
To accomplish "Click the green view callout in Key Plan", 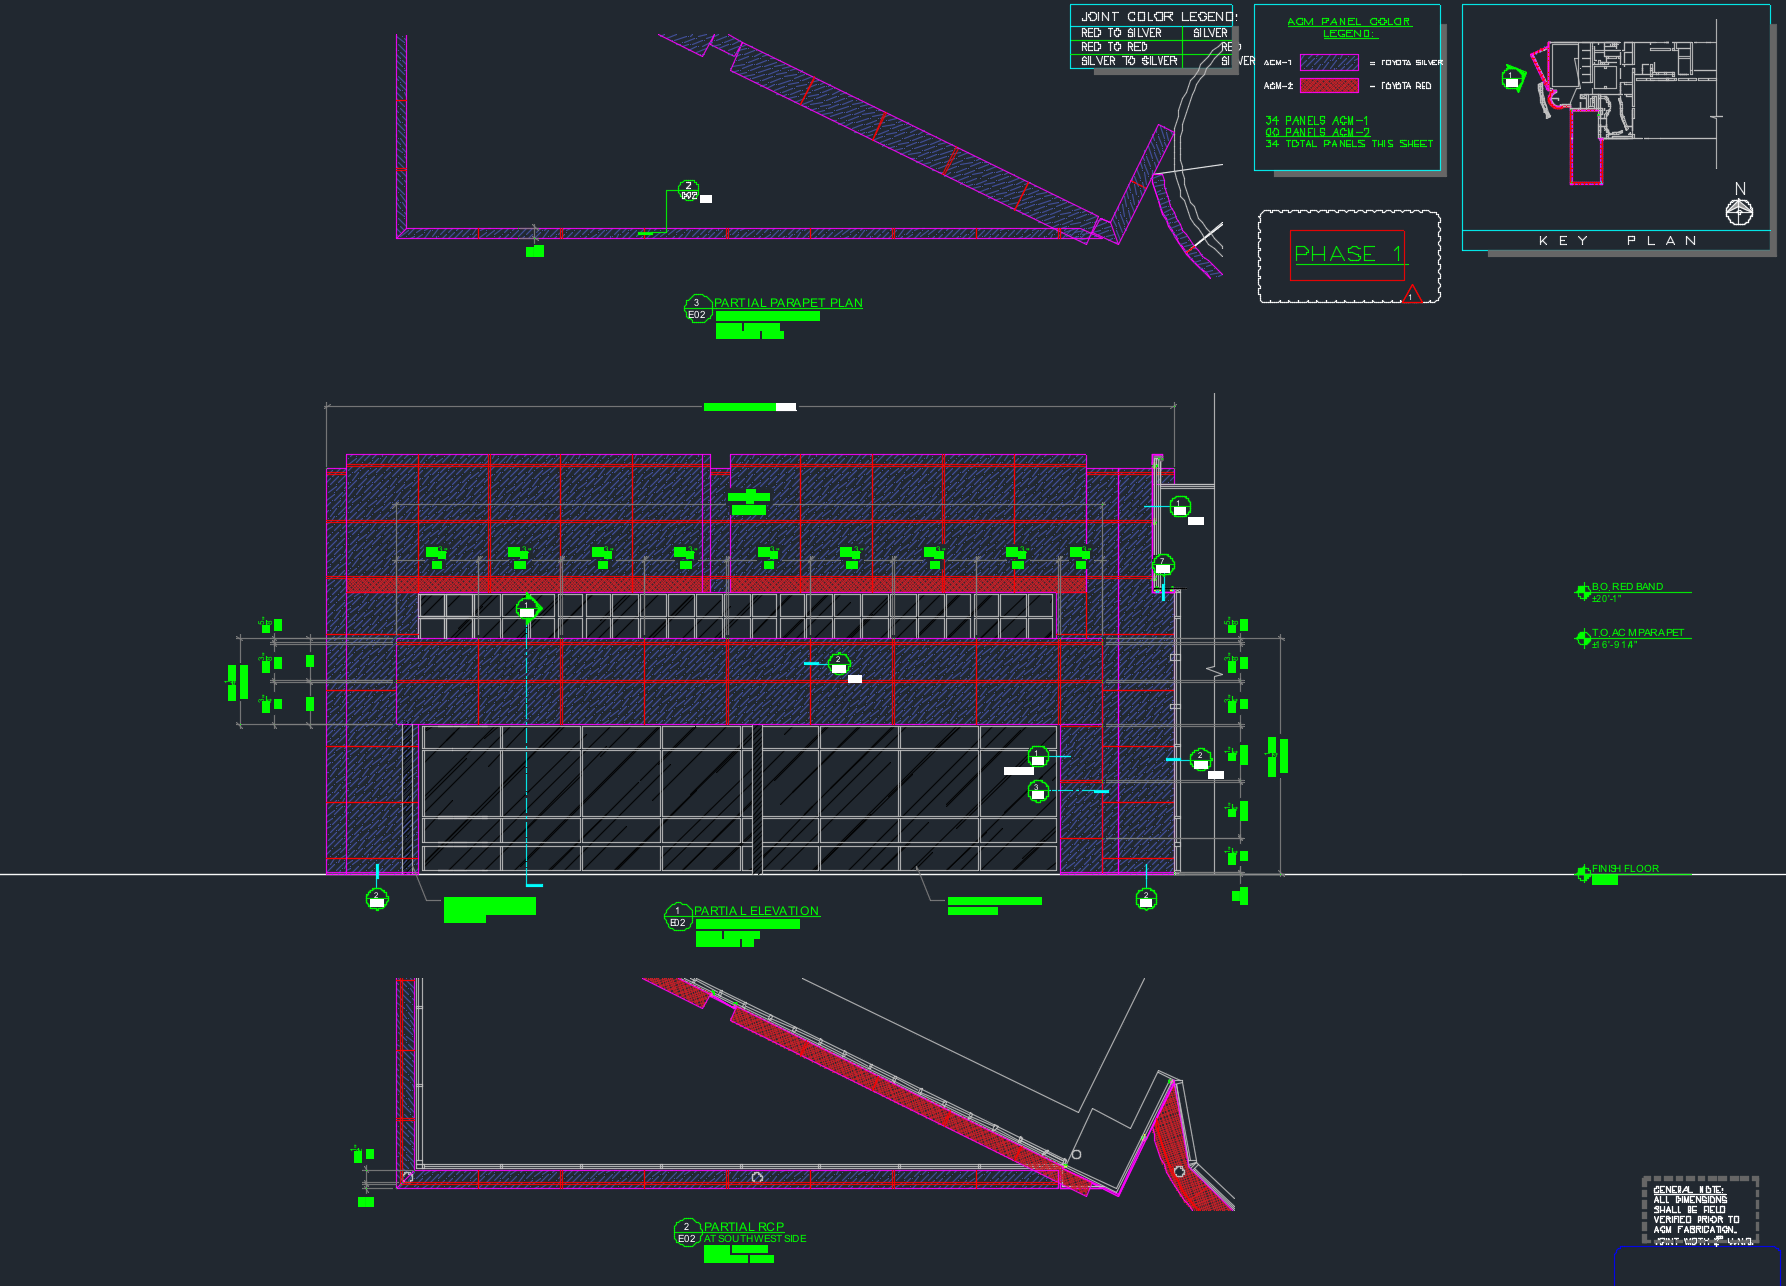I will click(1512, 78).
